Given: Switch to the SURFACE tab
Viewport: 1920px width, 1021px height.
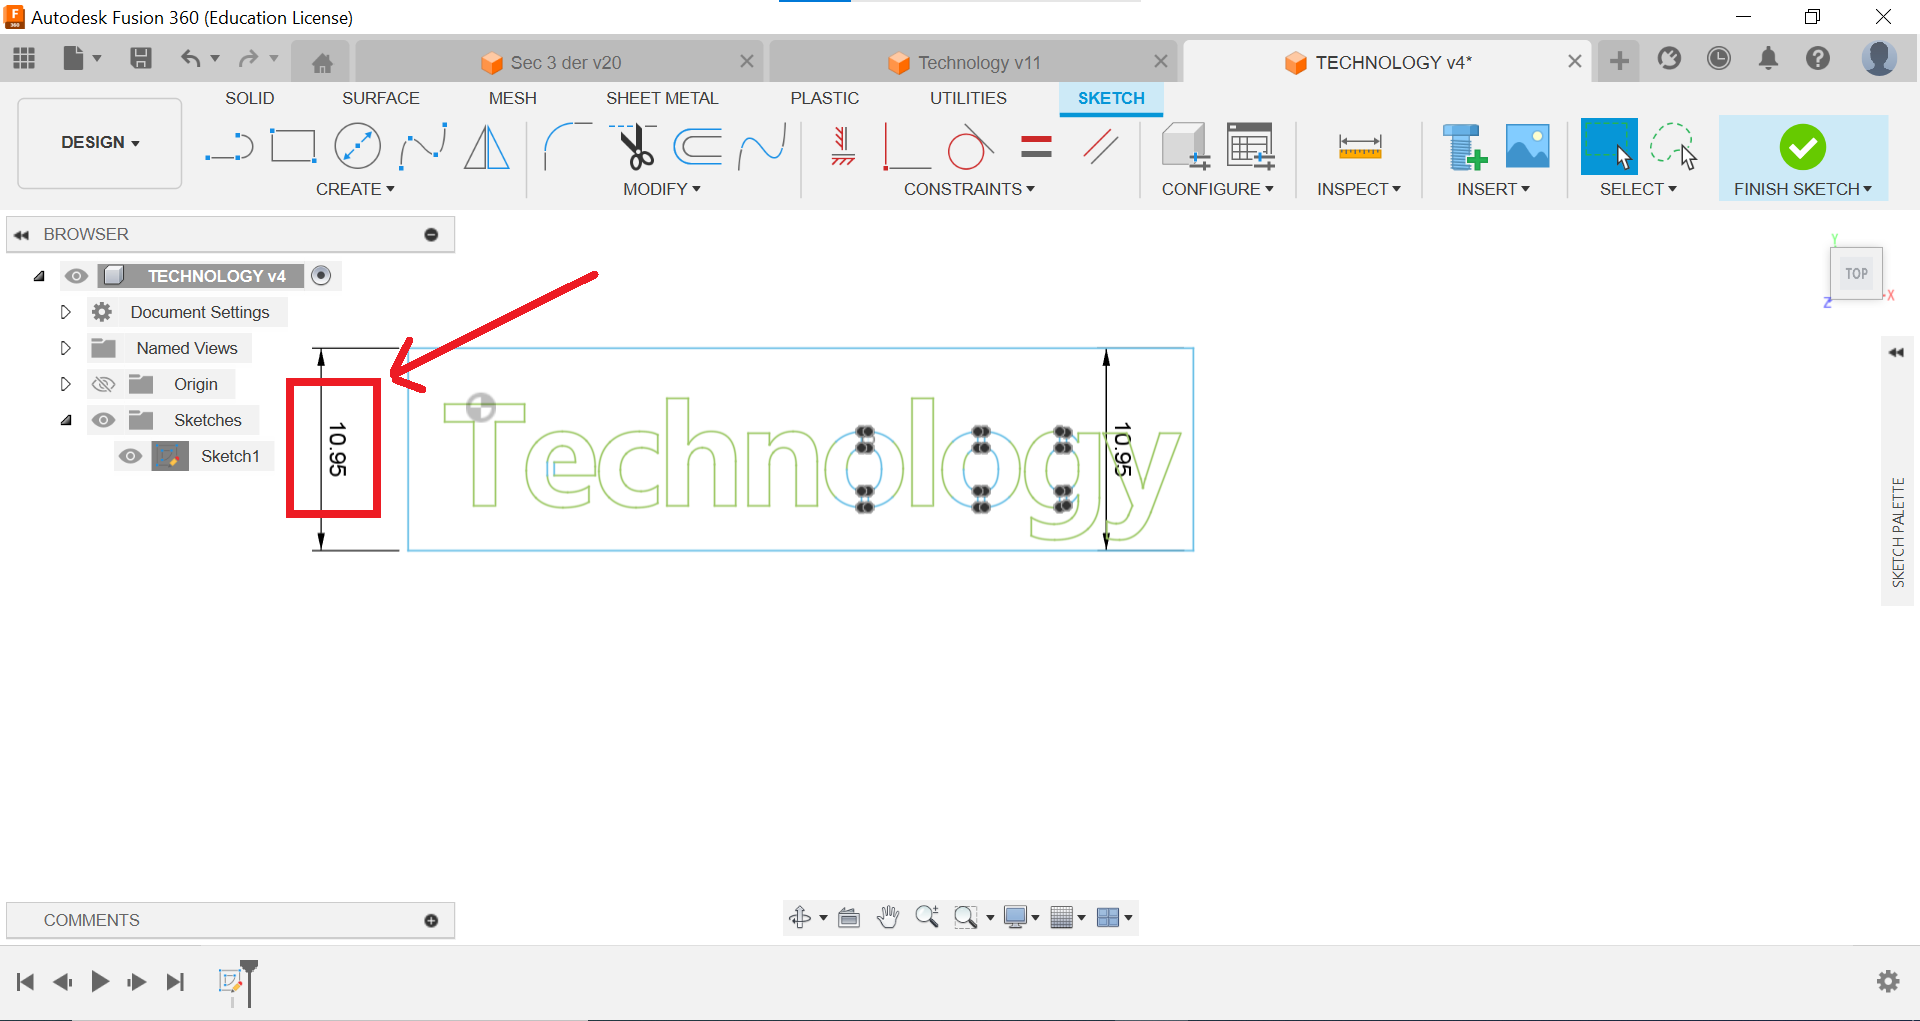Looking at the screenshot, I should (381, 98).
